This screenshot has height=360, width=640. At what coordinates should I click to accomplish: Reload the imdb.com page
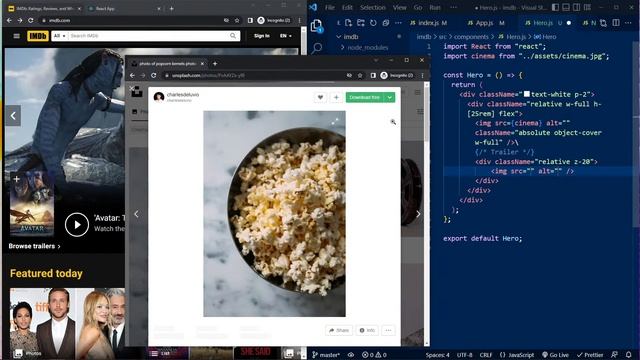tap(31, 20)
